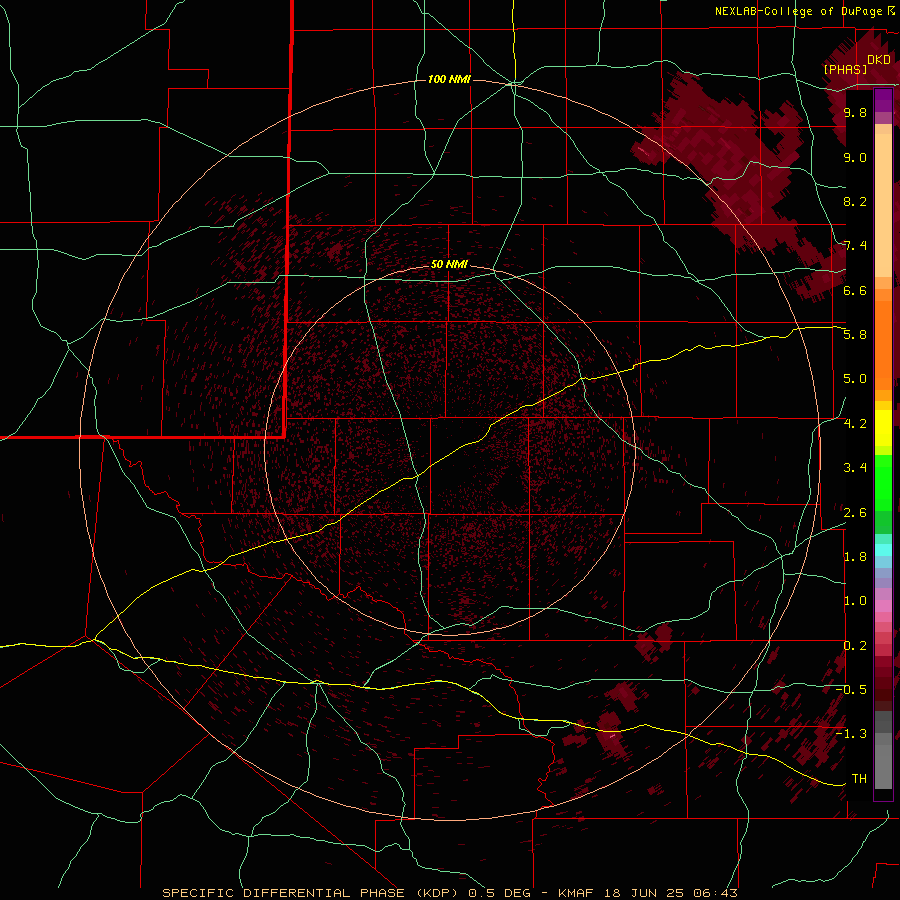Pick the yellow segment of the color bar

coord(883,428)
